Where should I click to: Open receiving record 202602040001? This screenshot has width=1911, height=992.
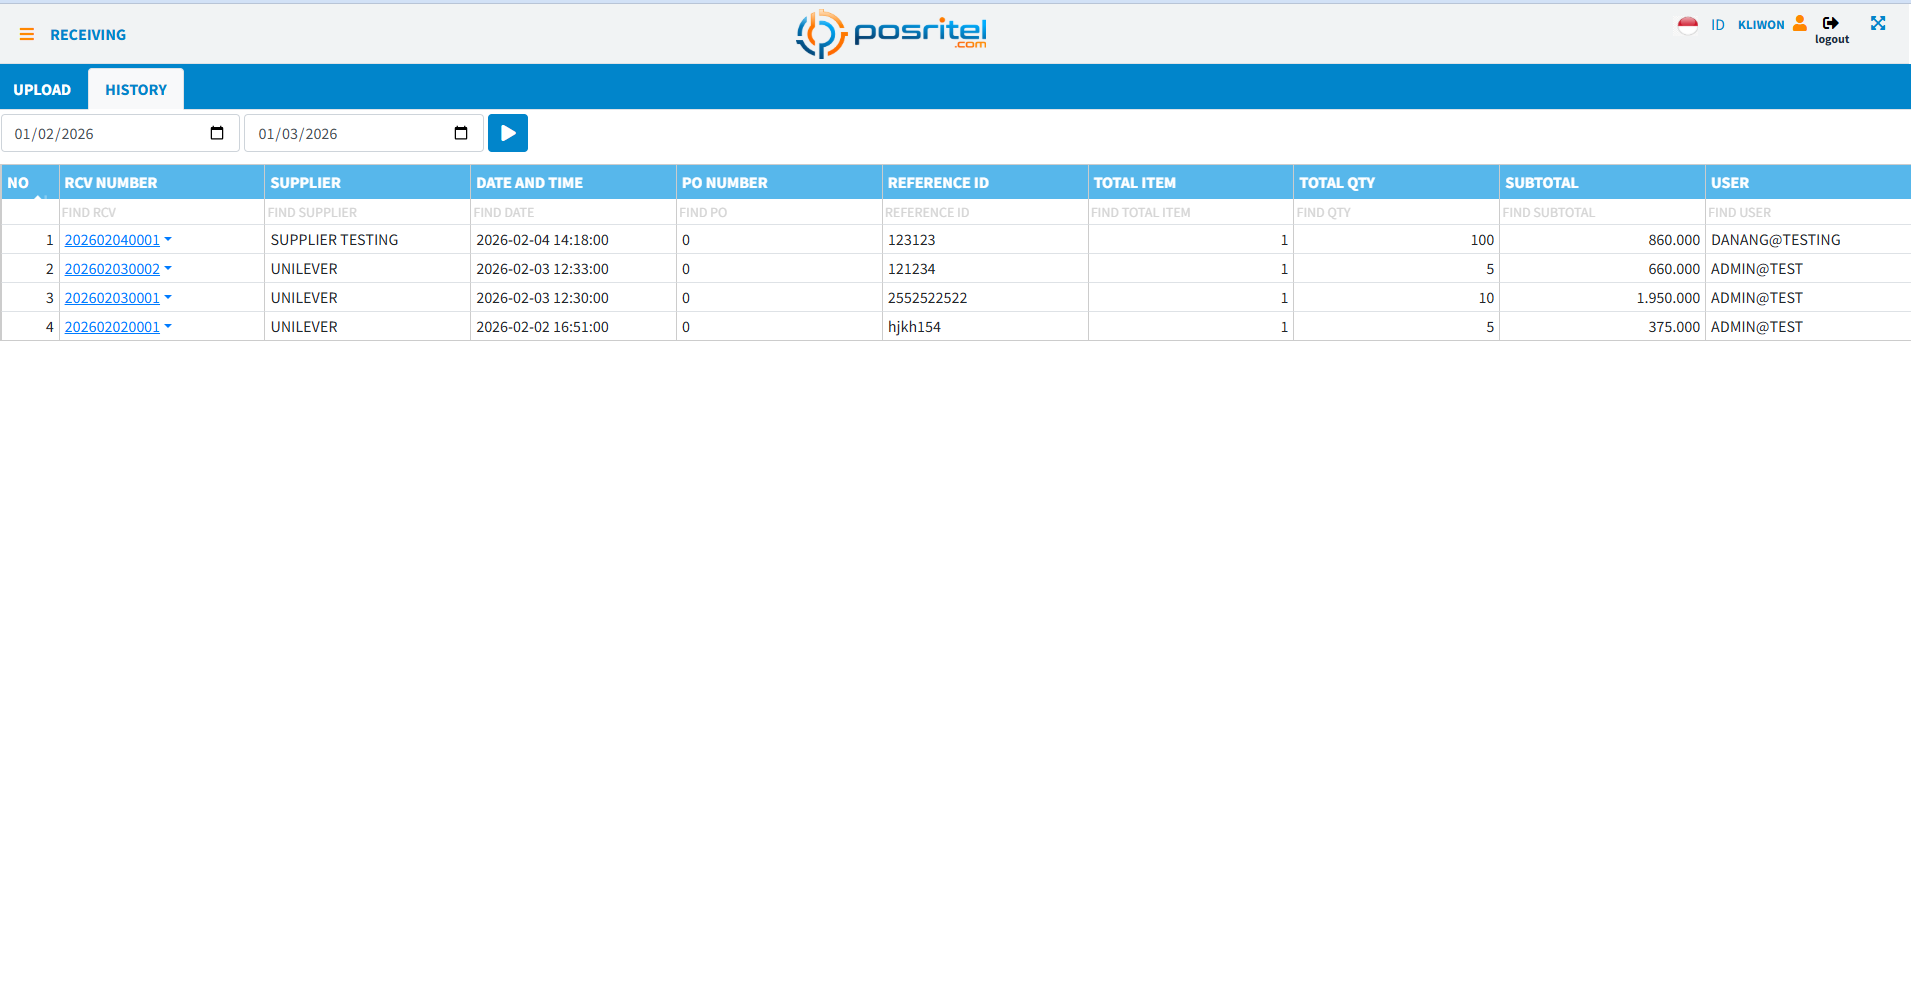pos(112,240)
